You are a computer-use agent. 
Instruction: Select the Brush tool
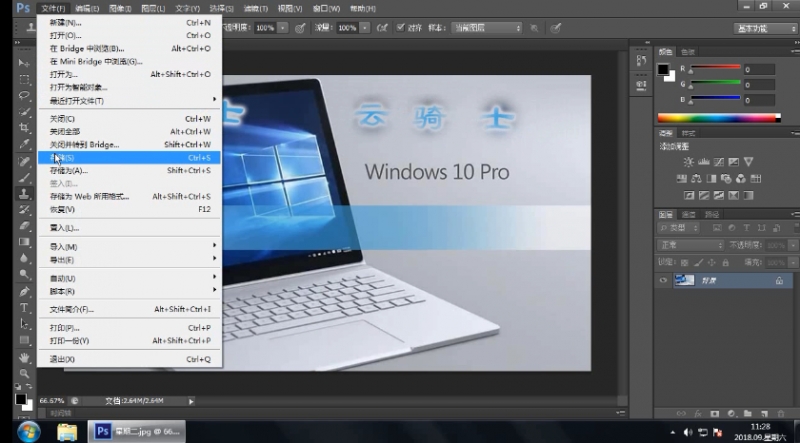24,178
